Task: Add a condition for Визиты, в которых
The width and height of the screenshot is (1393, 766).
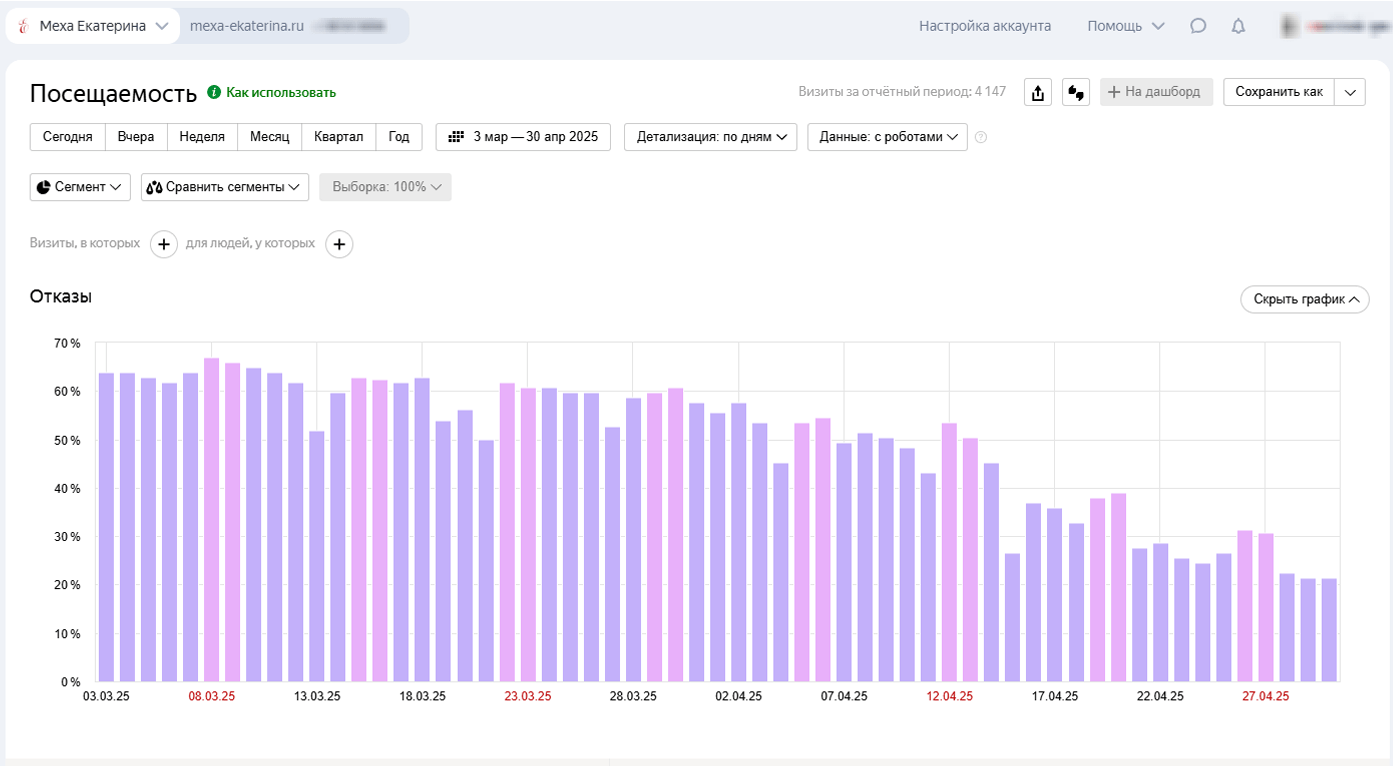Action: (164, 244)
